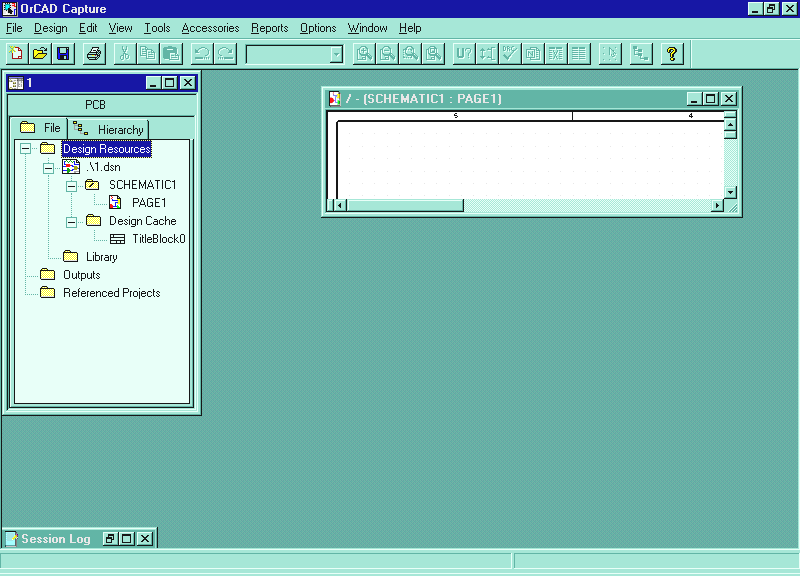Image resolution: width=800 pixels, height=576 pixels.
Task: Open the part selector combo box dropdown
Action: pyautogui.click(x=336, y=54)
